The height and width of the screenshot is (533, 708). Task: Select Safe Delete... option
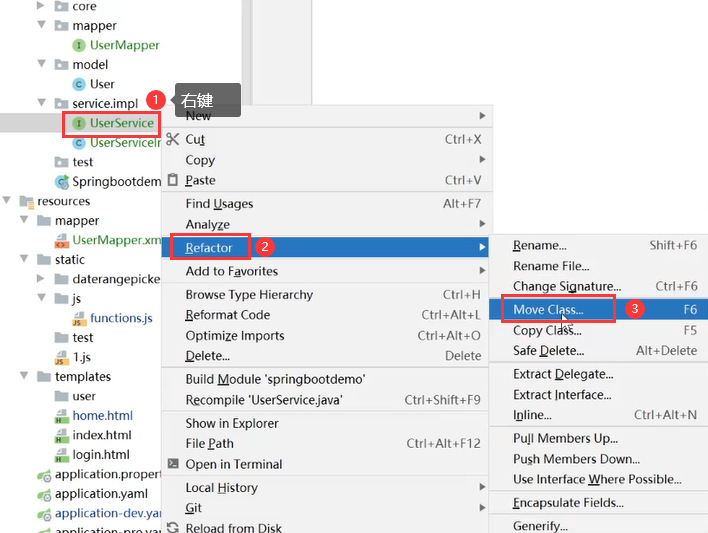pos(599,351)
